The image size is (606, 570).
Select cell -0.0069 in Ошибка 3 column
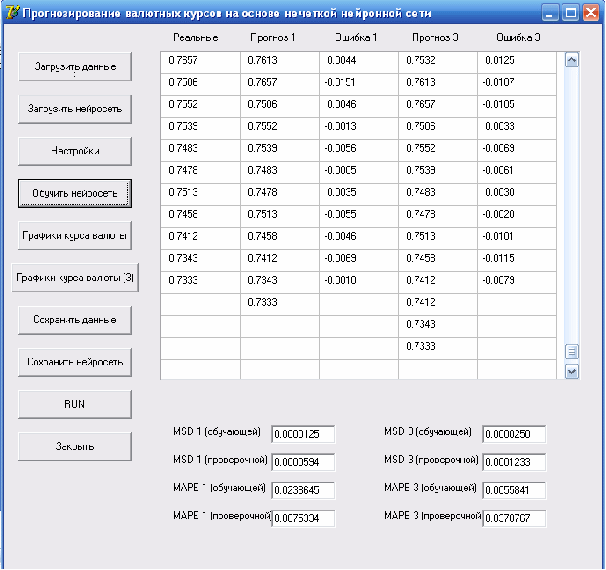pos(517,150)
